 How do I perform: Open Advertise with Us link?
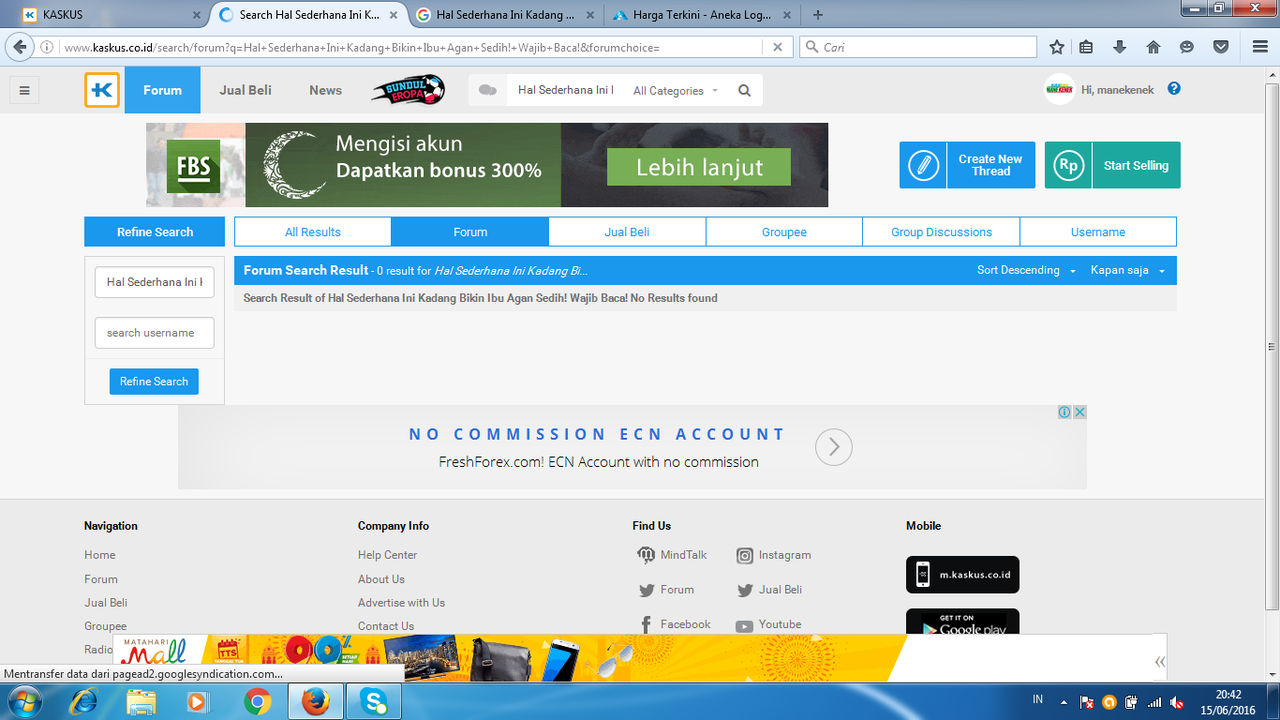pyautogui.click(x=401, y=603)
